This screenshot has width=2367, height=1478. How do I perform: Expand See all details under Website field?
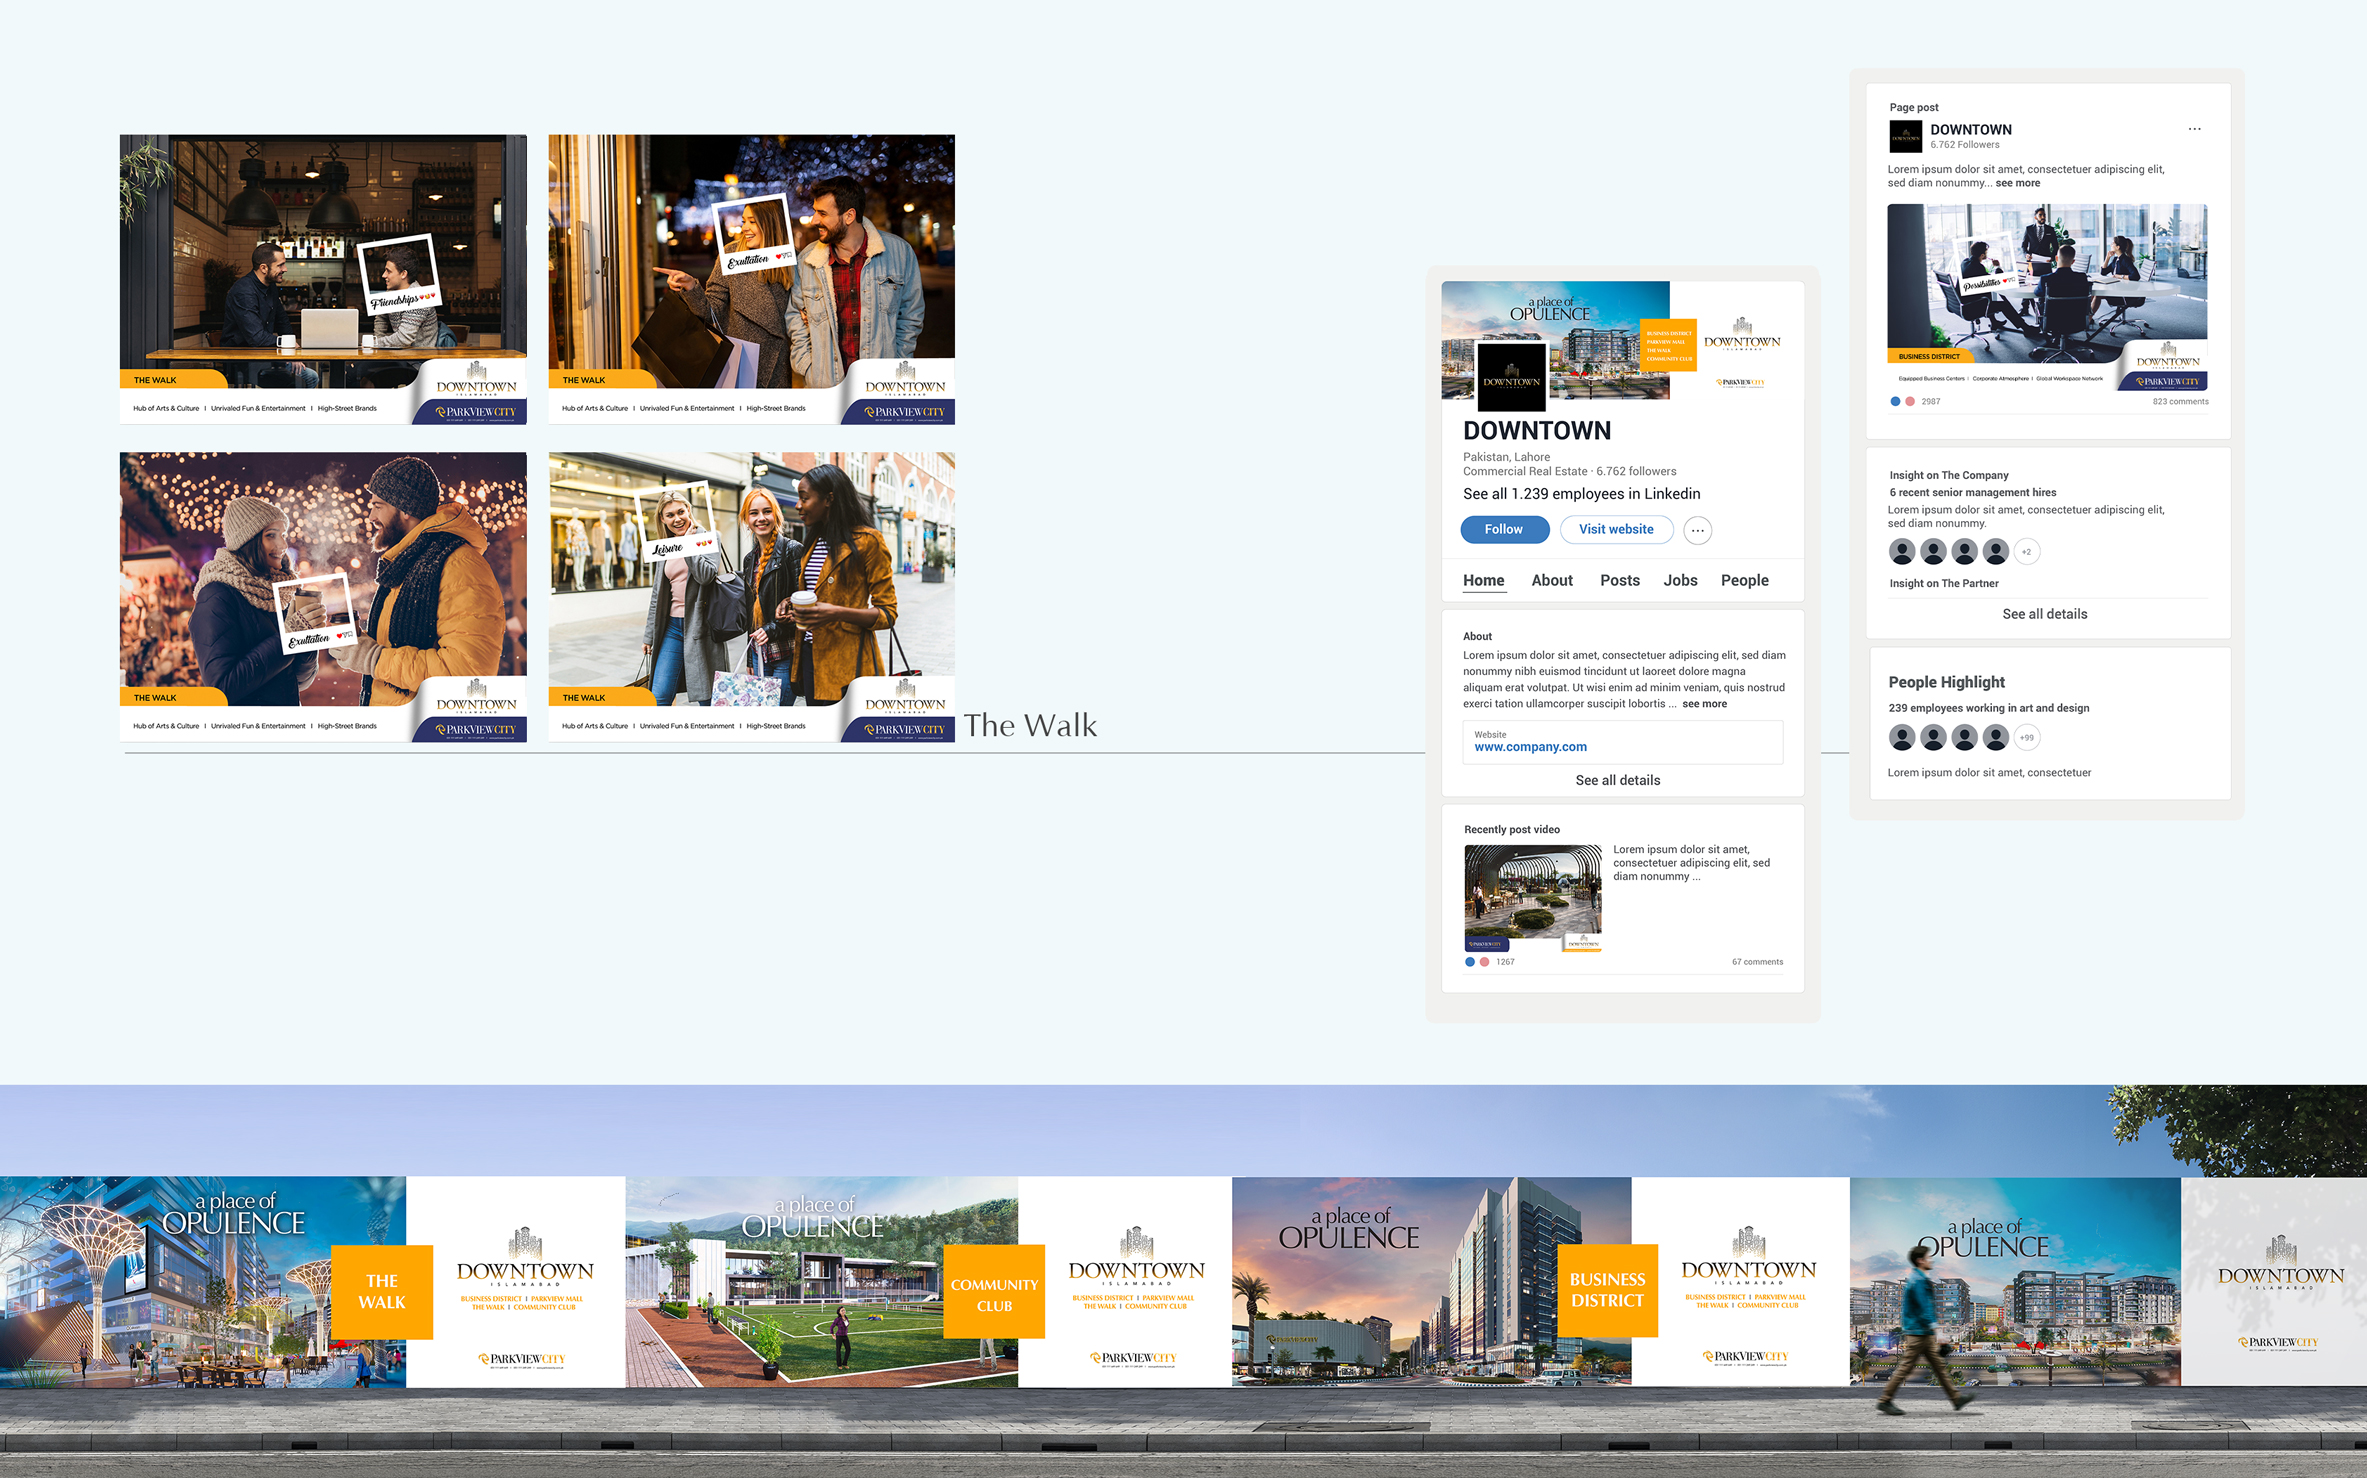1617,781
